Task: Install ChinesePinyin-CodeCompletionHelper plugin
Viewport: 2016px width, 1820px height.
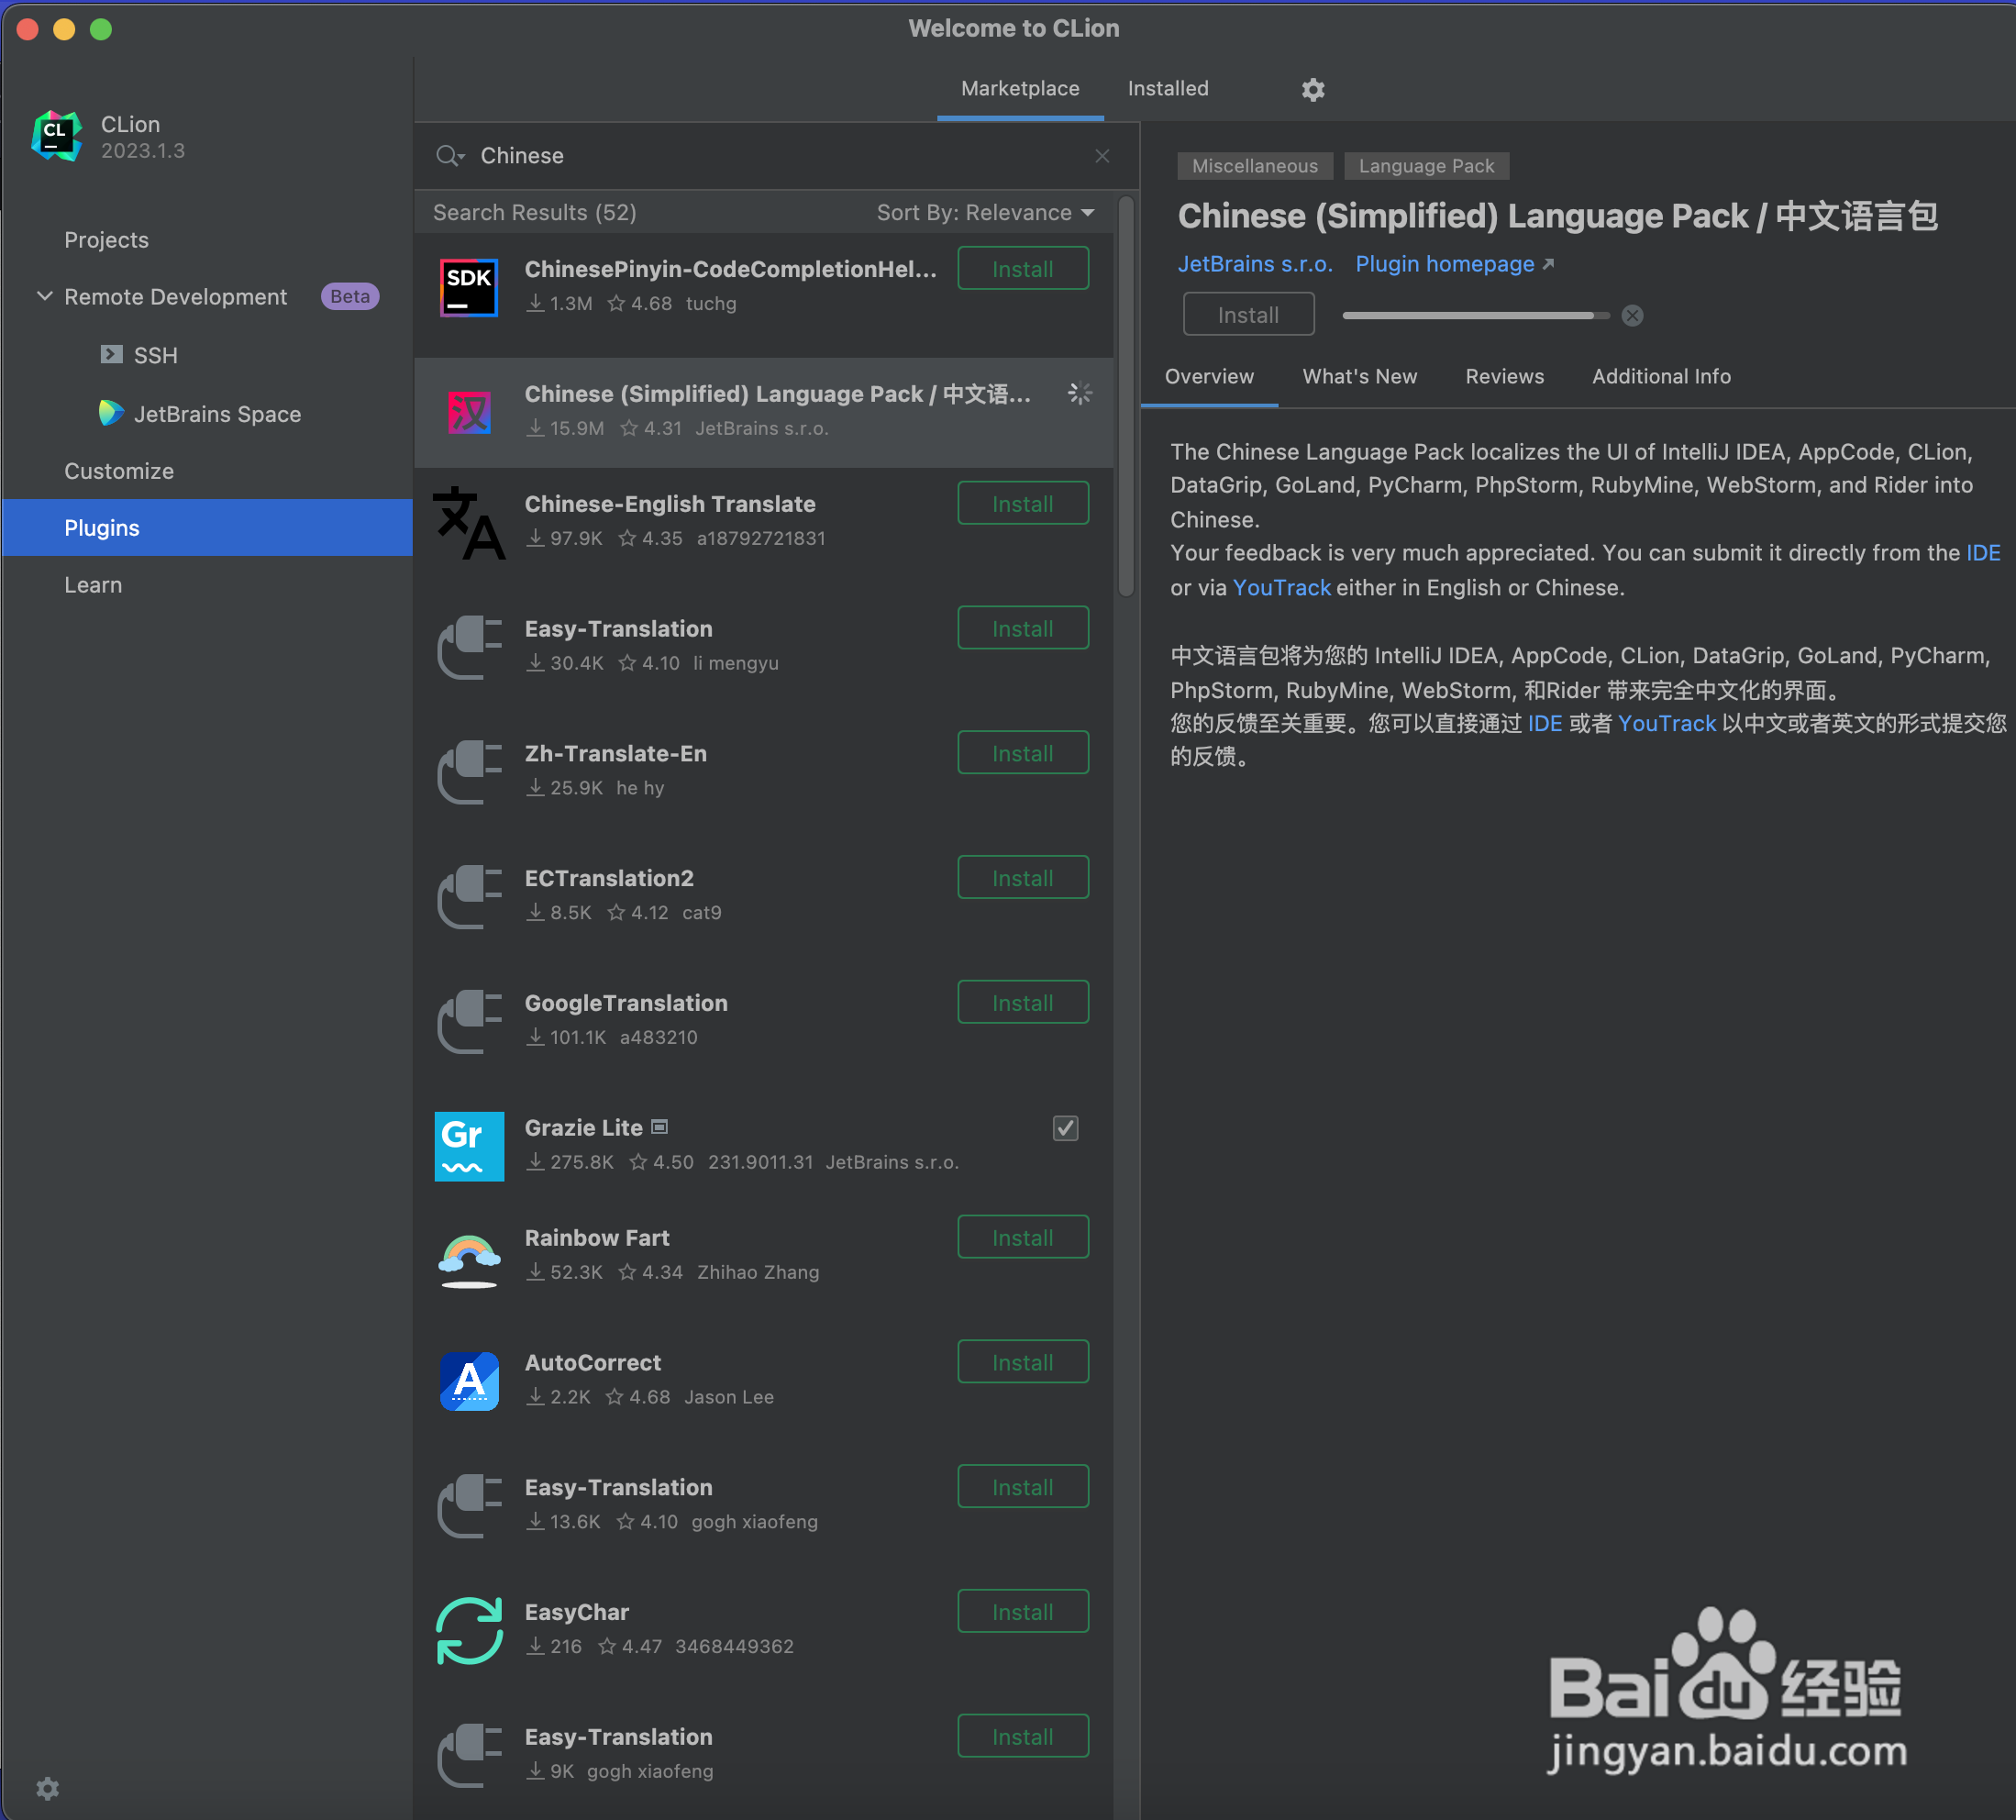Action: coord(1022,269)
